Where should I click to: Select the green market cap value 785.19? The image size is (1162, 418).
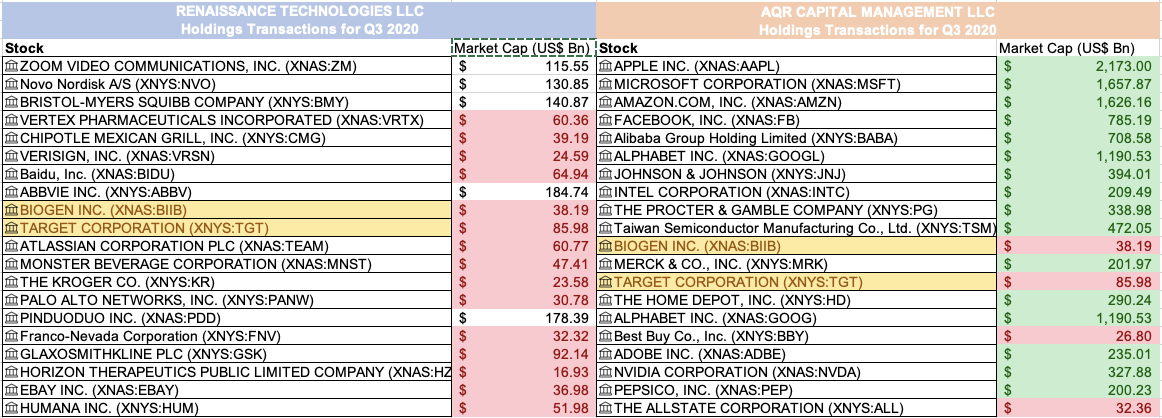point(1079,120)
